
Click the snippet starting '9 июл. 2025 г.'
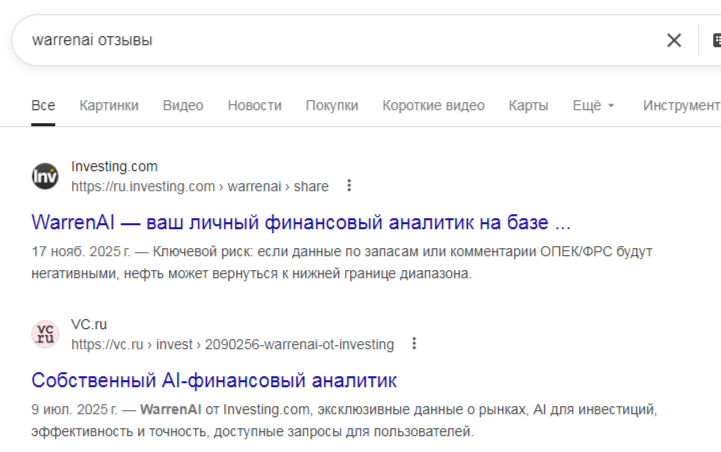tap(344, 420)
